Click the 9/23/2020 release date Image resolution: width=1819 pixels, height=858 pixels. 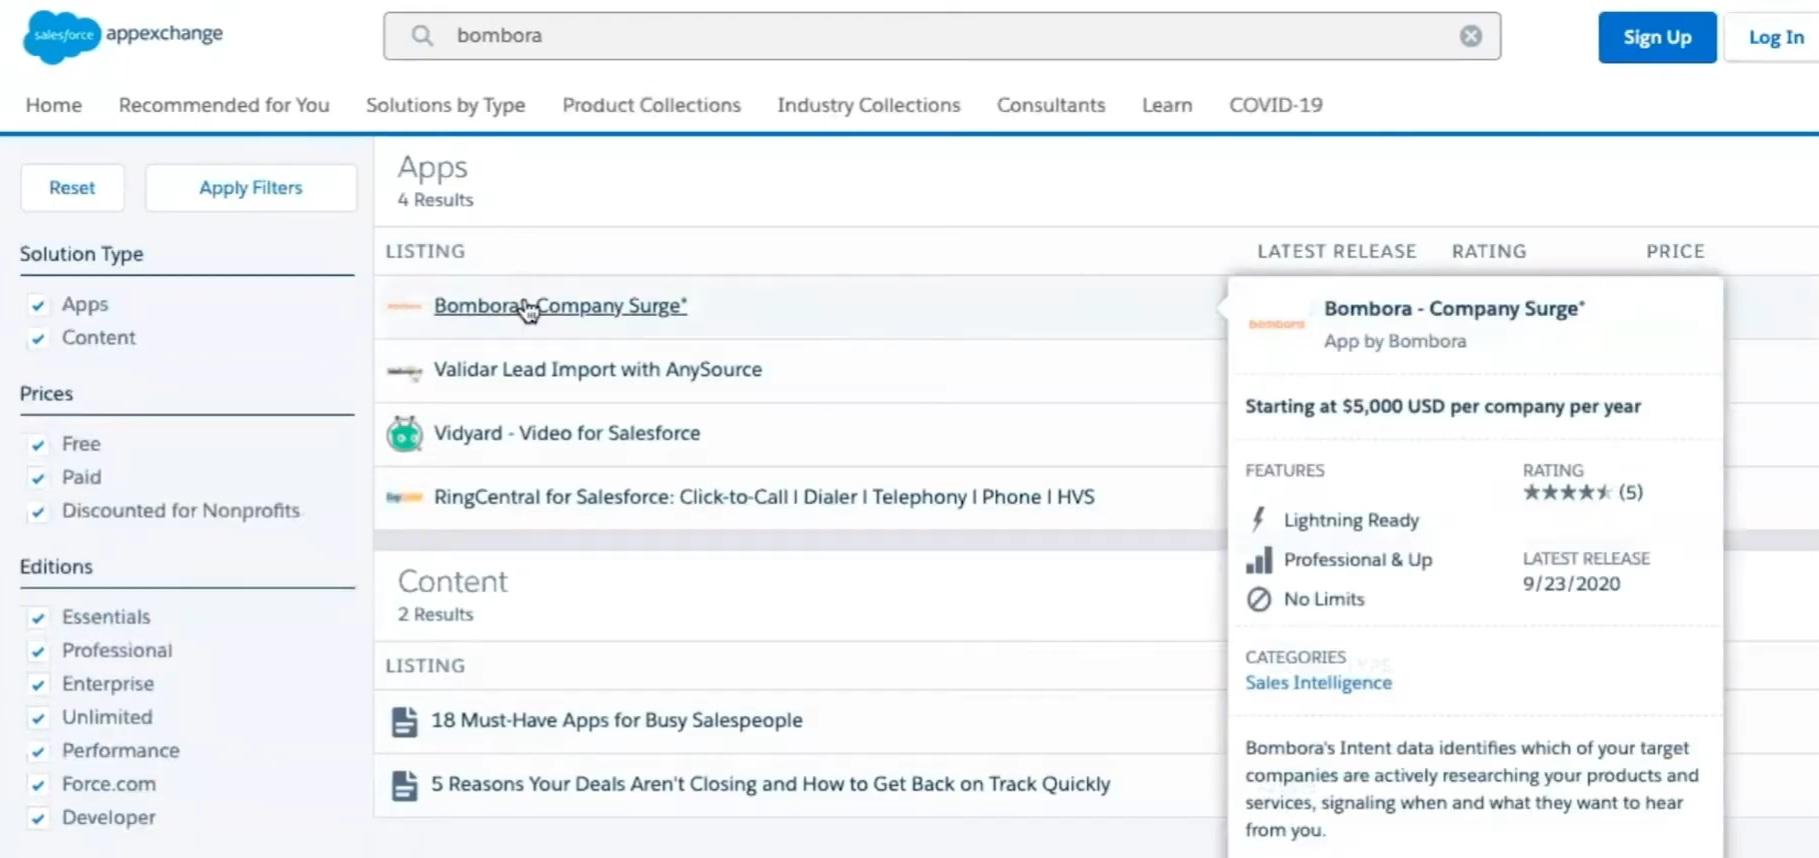[x=1571, y=584]
